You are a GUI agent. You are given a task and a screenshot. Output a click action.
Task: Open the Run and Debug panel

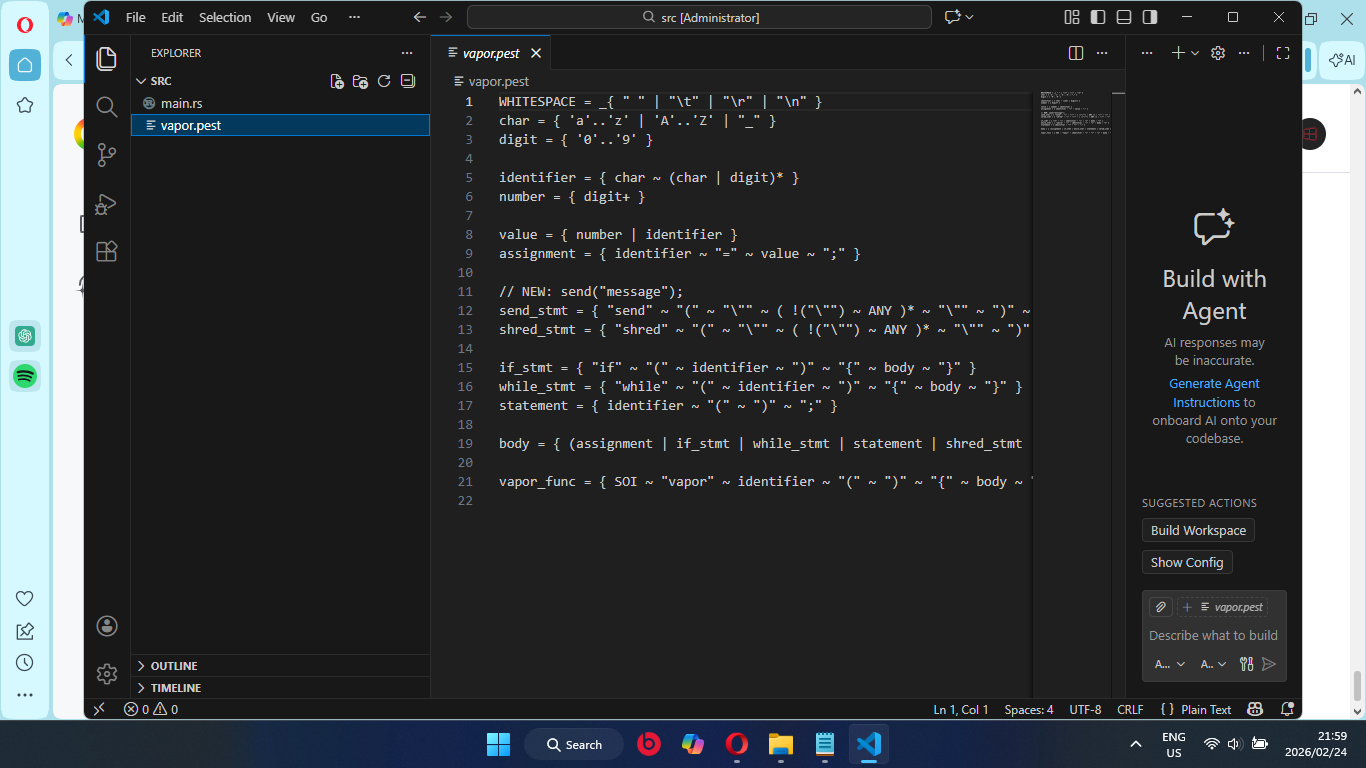[107, 204]
